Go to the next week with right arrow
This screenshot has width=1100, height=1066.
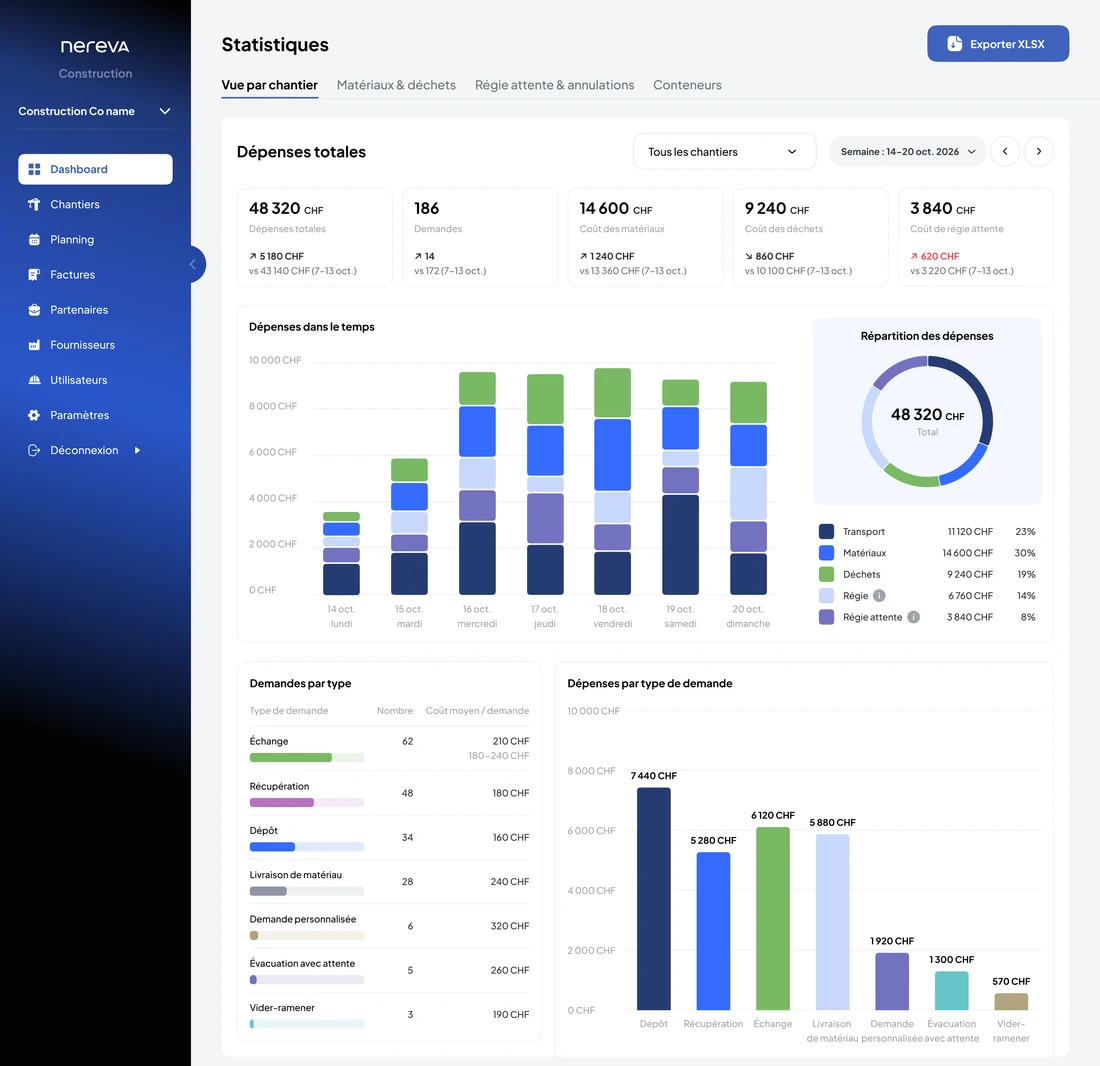point(1039,151)
